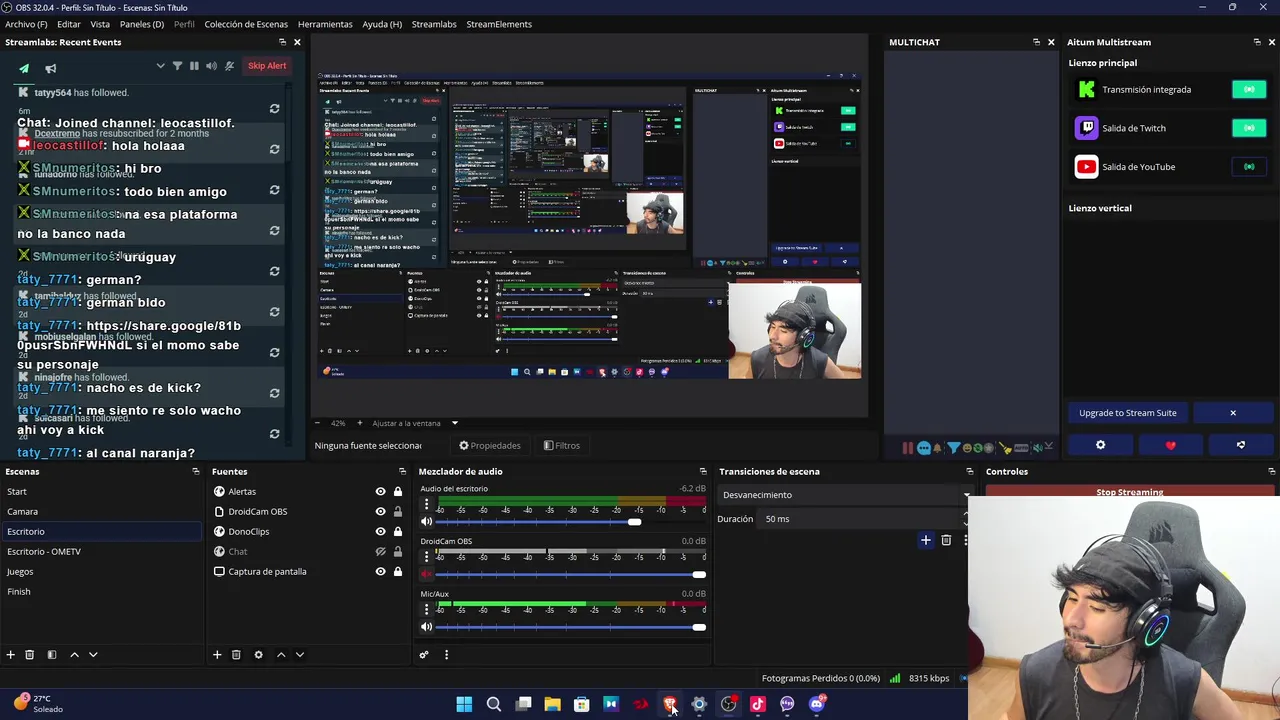Toggle Transmisión integrada output on Kick

(x=1248, y=89)
